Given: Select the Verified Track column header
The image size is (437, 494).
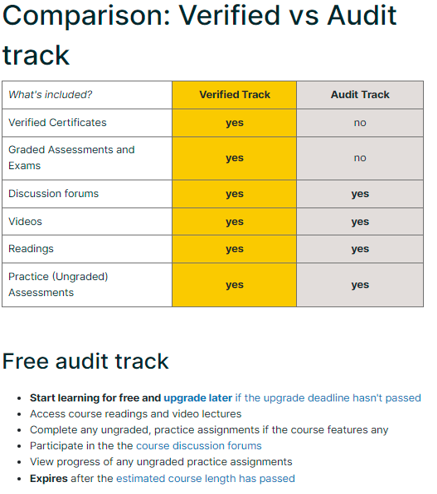Looking at the screenshot, I should [x=234, y=95].
